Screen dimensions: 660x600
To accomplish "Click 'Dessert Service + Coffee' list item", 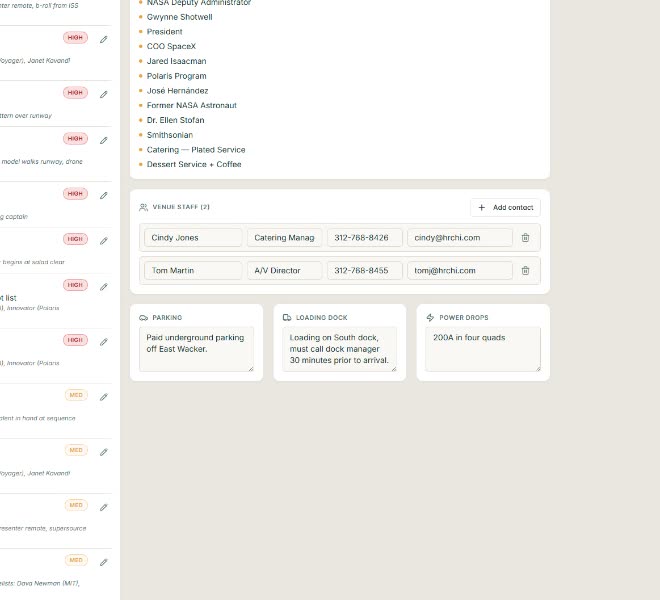I will [x=194, y=164].
